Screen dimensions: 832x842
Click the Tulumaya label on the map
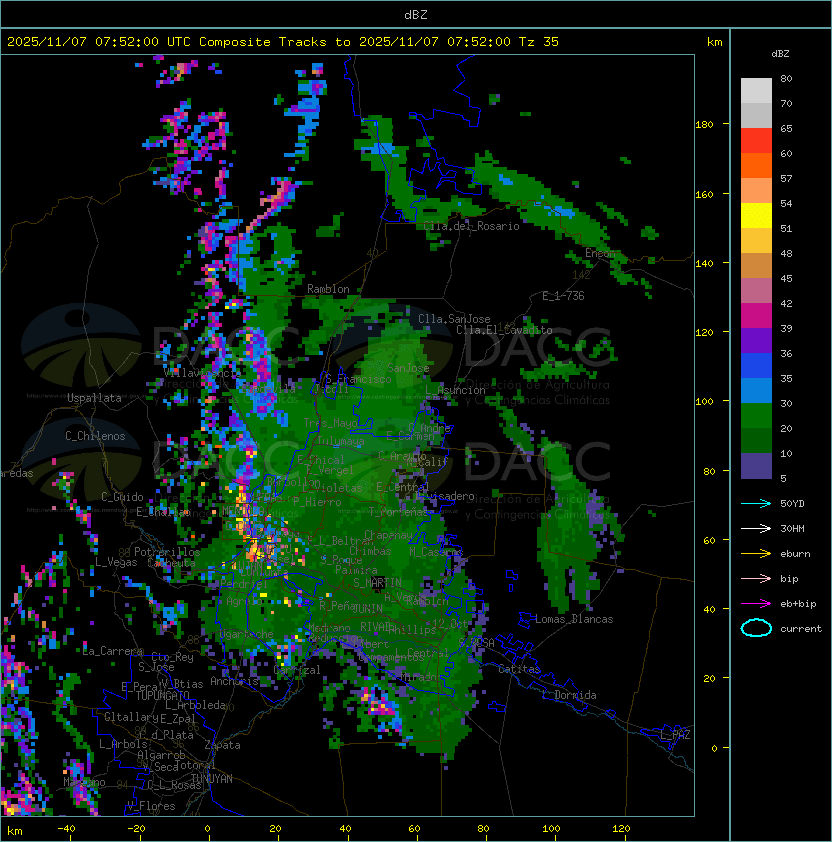click(x=341, y=441)
